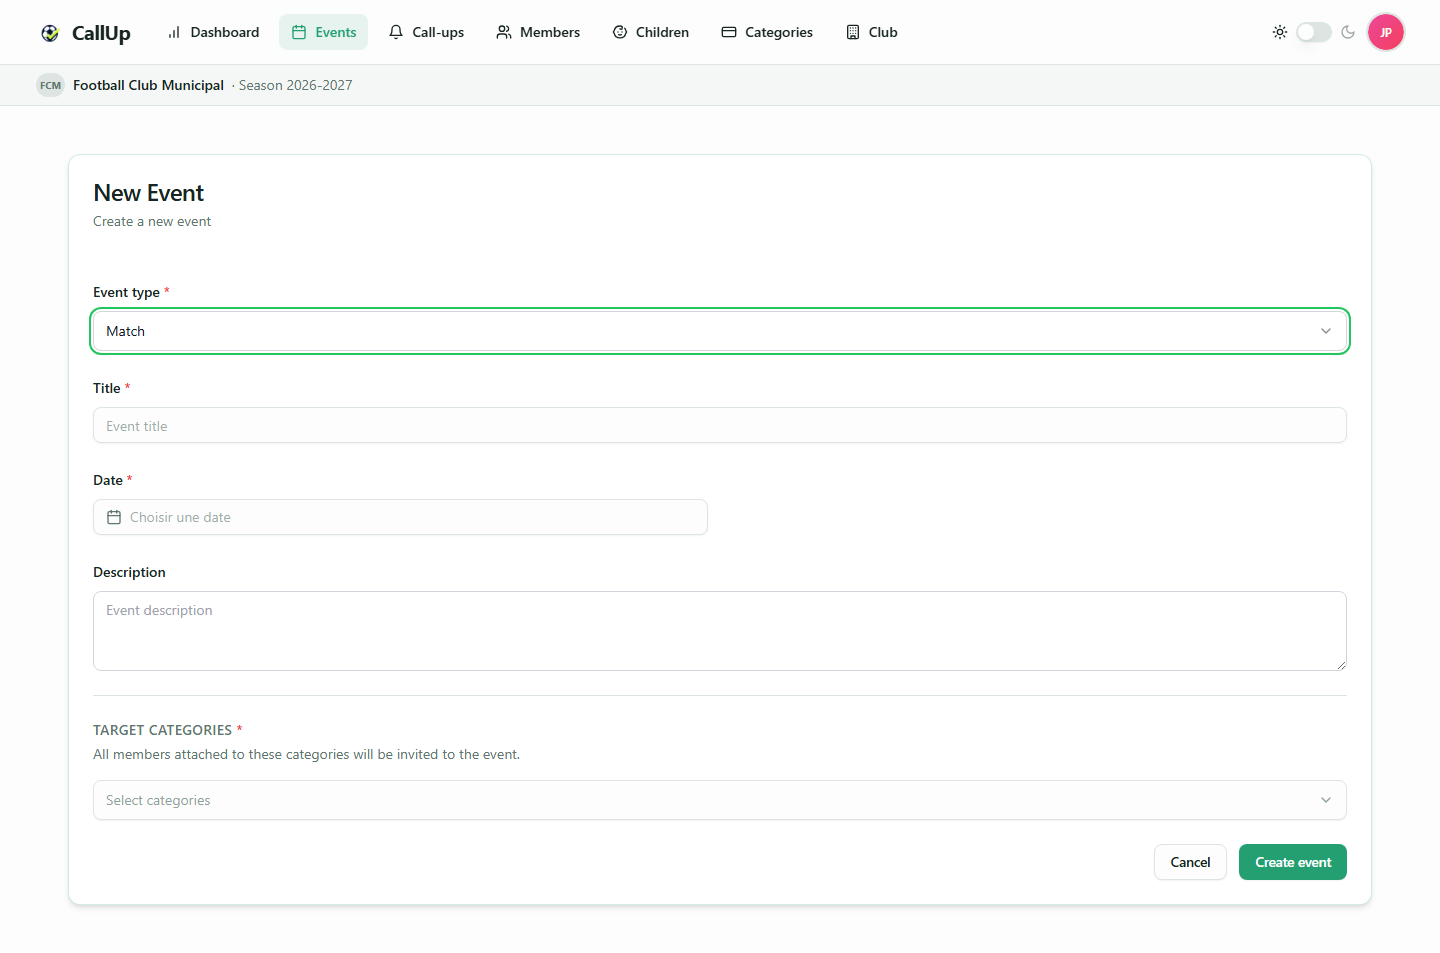Focus the Event title input field
Screen dimensions: 1440x953
pyautogui.click(x=720, y=425)
